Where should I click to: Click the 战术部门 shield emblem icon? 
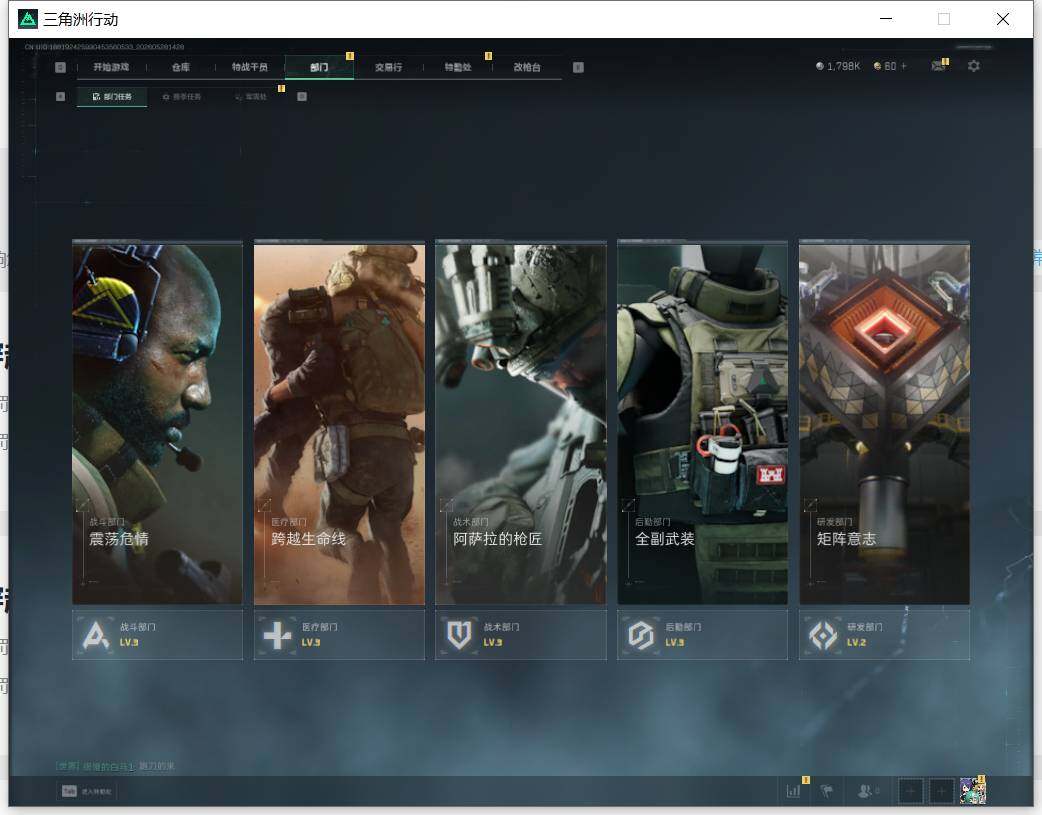coord(459,635)
